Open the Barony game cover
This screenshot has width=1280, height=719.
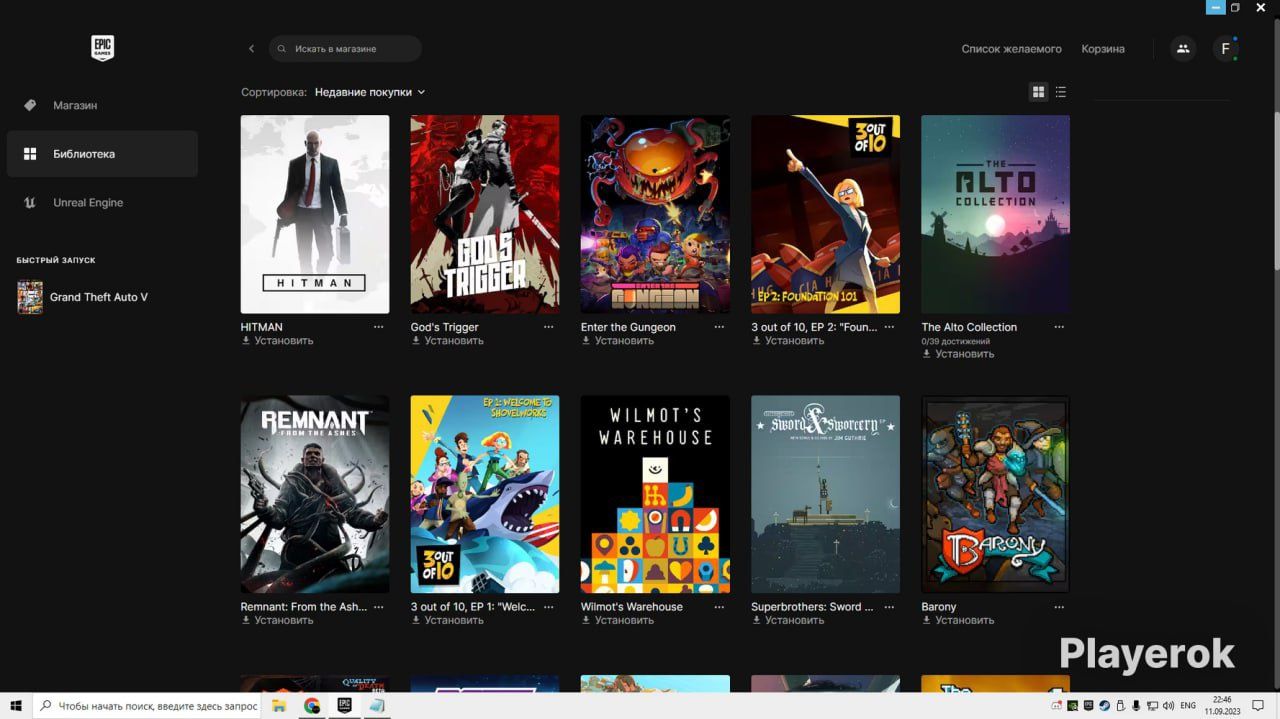point(995,494)
